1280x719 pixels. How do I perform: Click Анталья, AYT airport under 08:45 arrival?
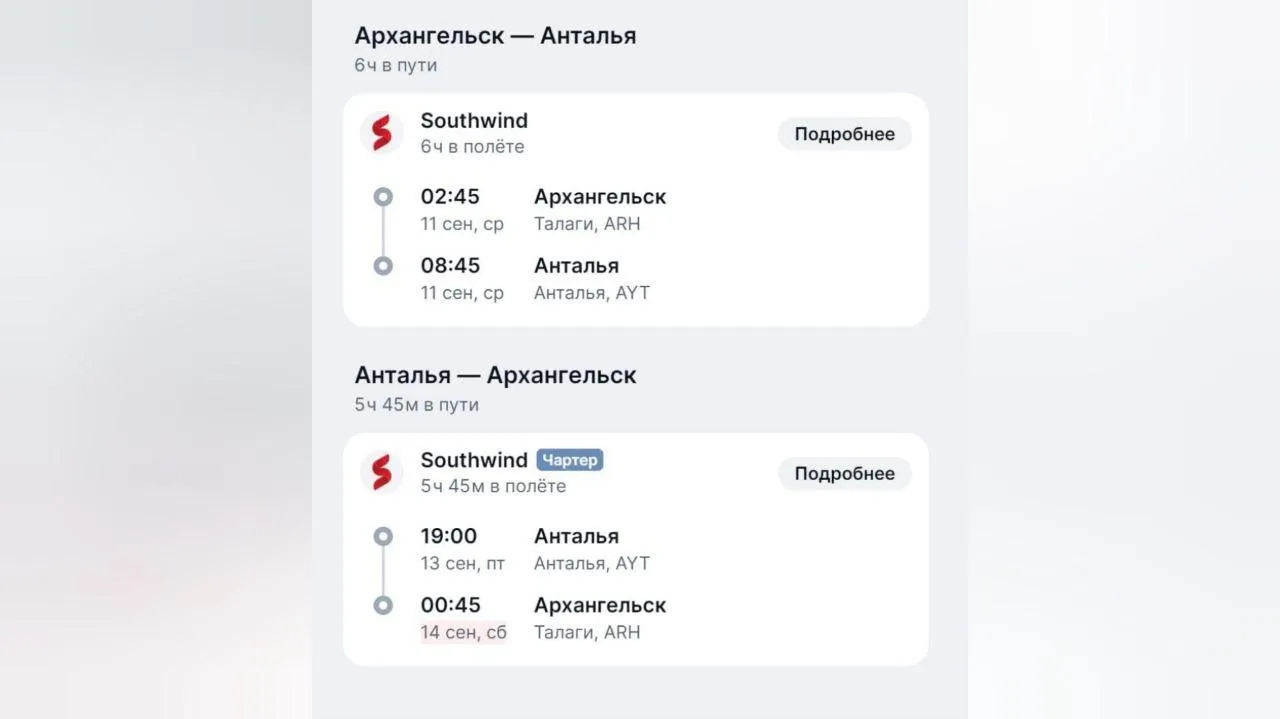pos(592,293)
